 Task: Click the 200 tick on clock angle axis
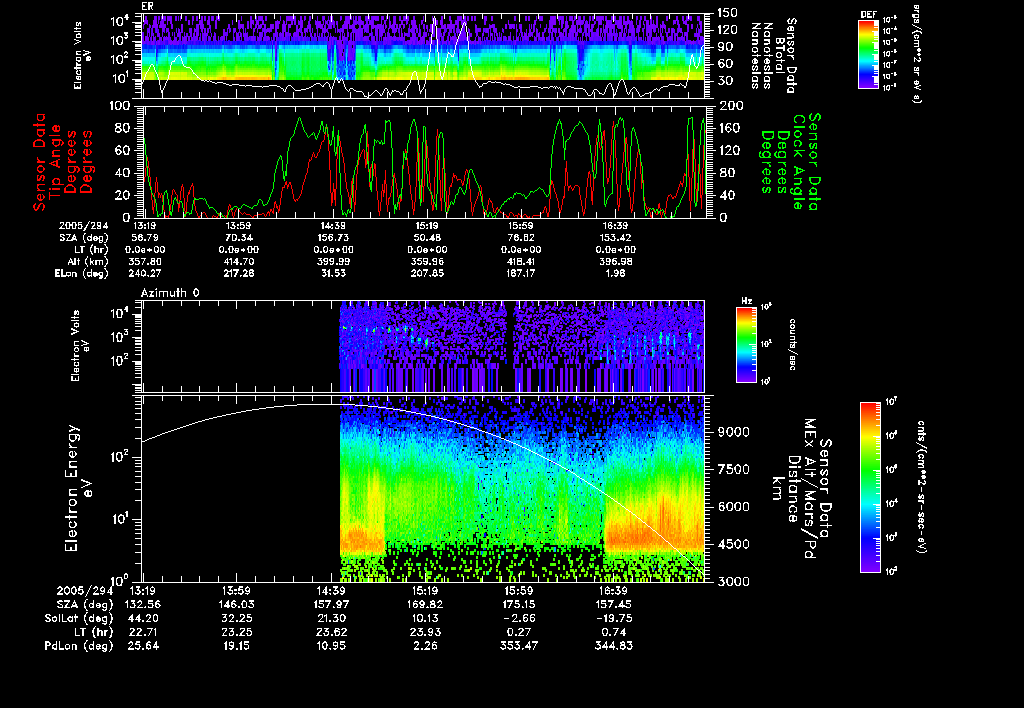pyautogui.click(x=729, y=106)
